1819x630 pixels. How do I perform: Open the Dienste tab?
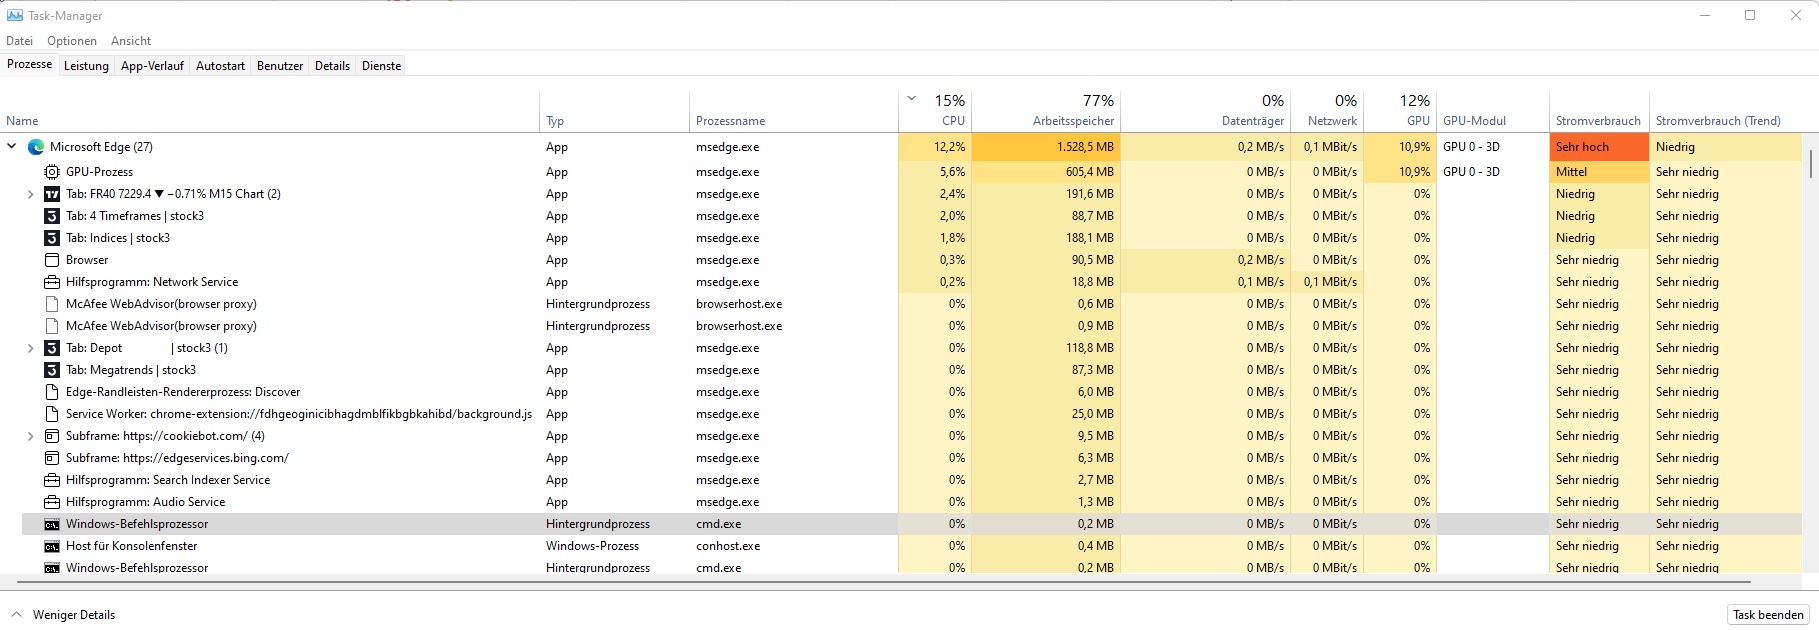(381, 66)
